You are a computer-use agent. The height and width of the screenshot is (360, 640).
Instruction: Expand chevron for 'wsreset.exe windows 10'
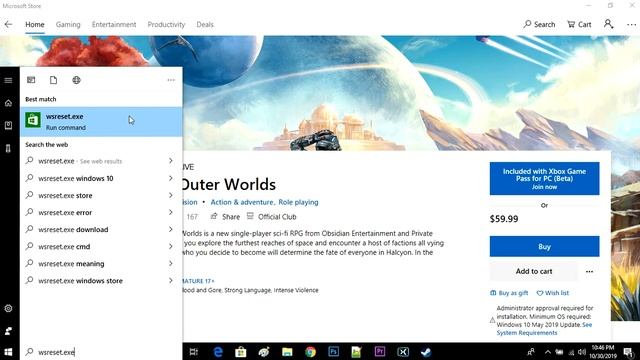pos(171,178)
